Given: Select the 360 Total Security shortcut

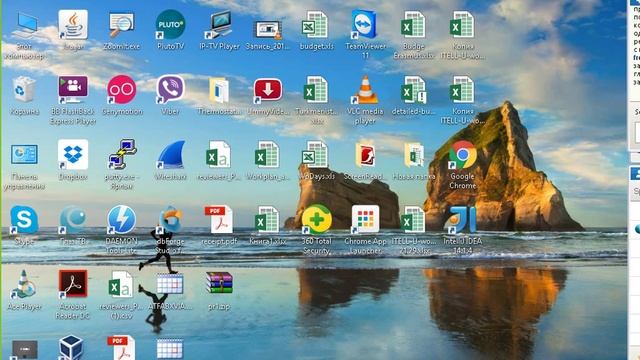Looking at the screenshot, I should pyautogui.click(x=316, y=220).
